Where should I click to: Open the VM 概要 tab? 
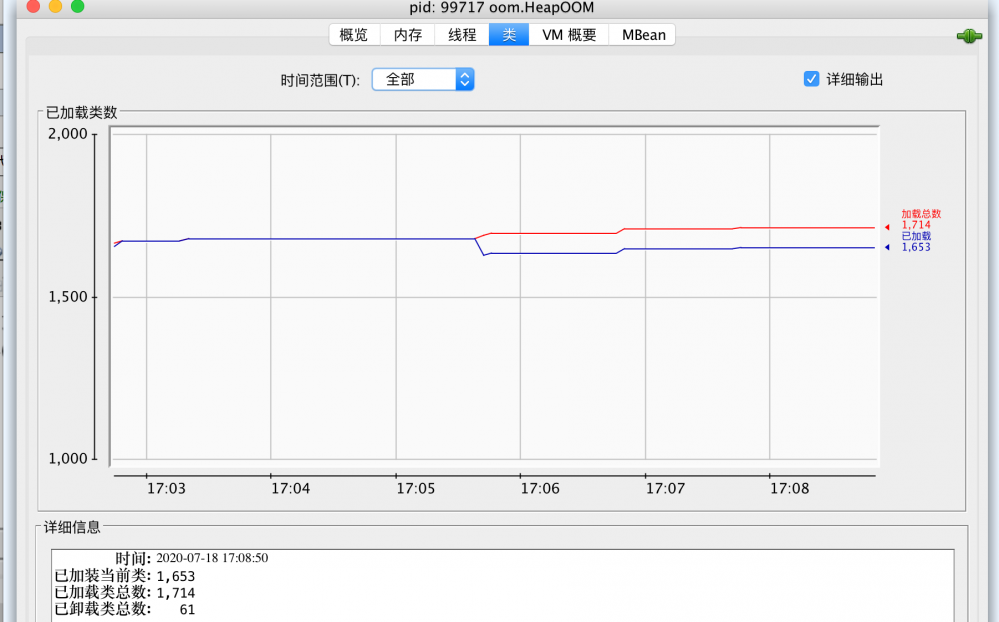coord(569,35)
